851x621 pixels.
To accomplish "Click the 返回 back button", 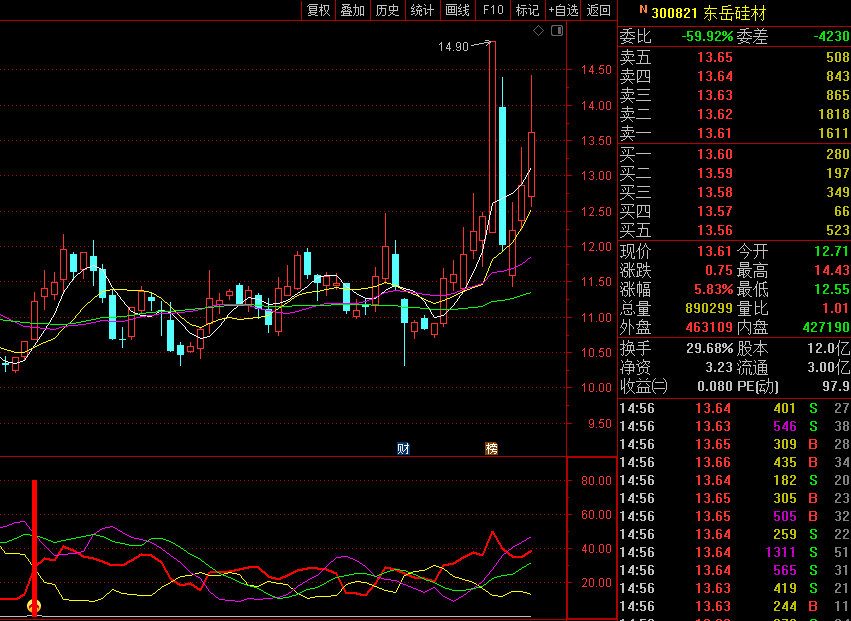I will 599,10.
